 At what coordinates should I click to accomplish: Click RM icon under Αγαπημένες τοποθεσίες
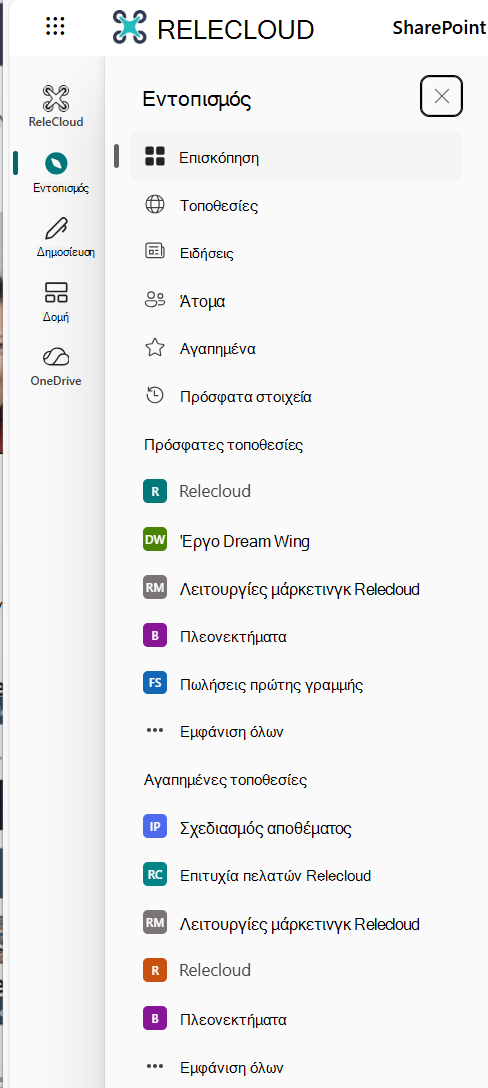tap(155, 923)
